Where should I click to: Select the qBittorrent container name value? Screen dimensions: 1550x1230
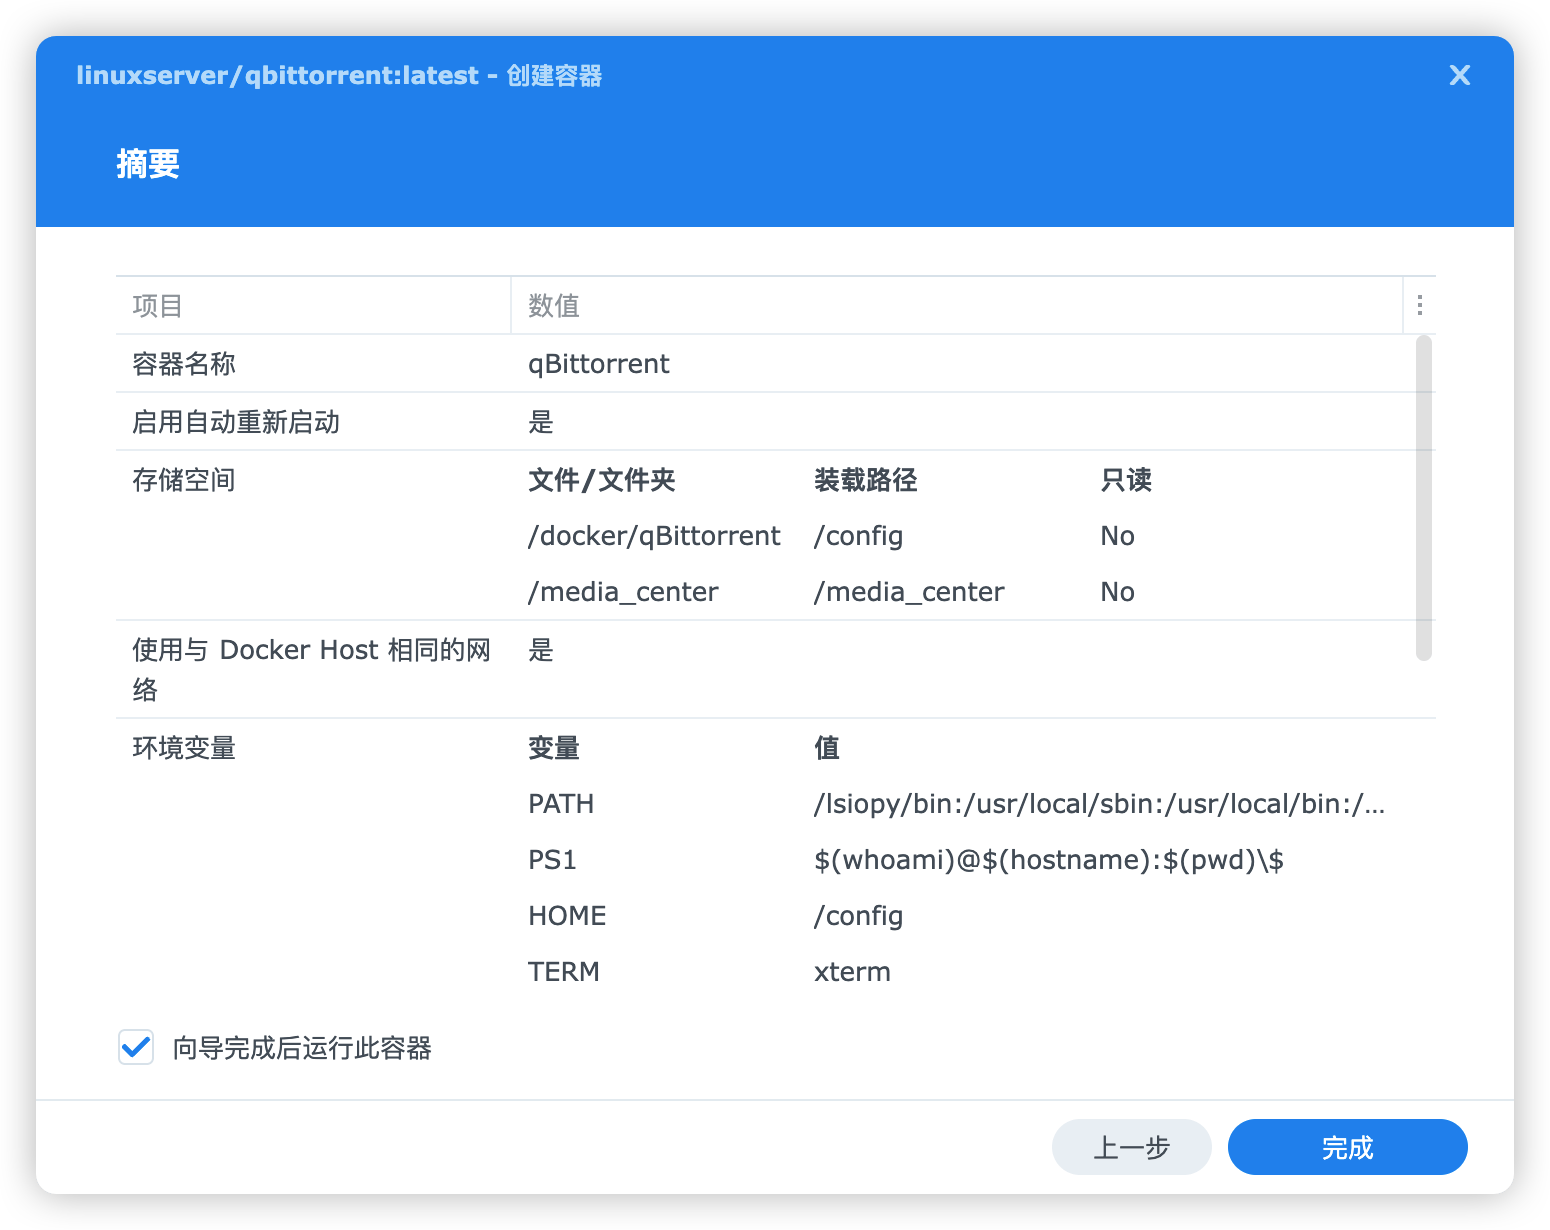coord(598,364)
